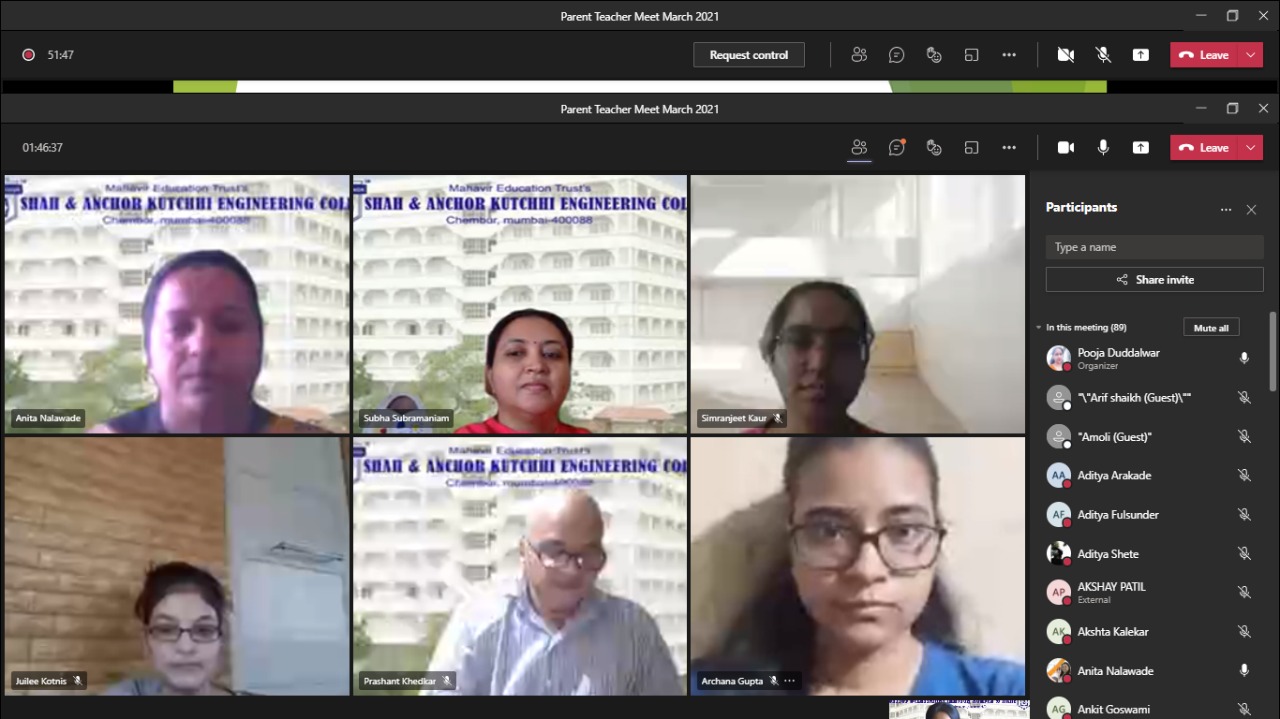The height and width of the screenshot is (719, 1280).
Task: Show participants icon in the 51:47 recording toolbar
Action: click(x=859, y=55)
